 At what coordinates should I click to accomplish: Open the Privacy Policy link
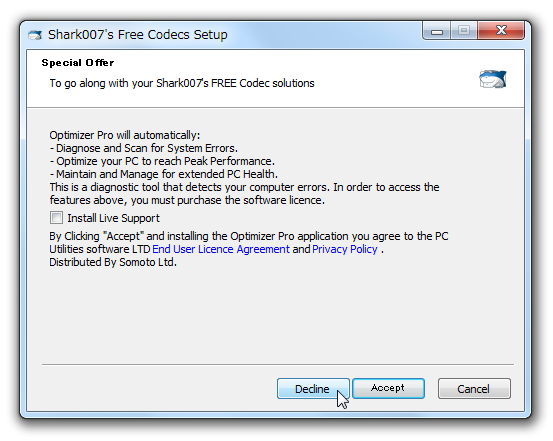click(x=345, y=249)
